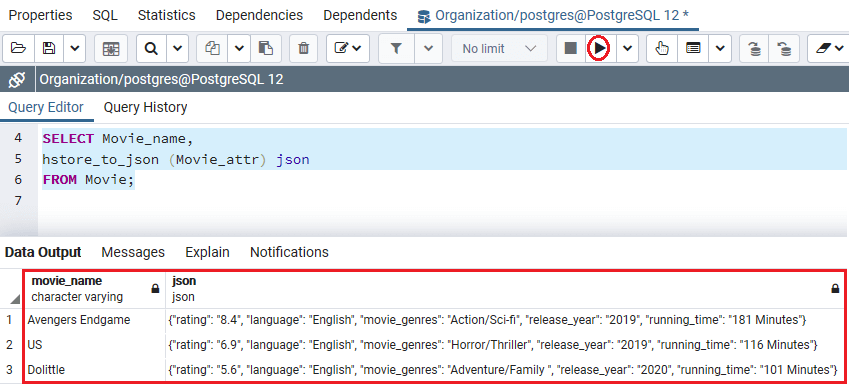Select the Data Output tab
The height and width of the screenshot is (386, 849).
pos(43,252)
